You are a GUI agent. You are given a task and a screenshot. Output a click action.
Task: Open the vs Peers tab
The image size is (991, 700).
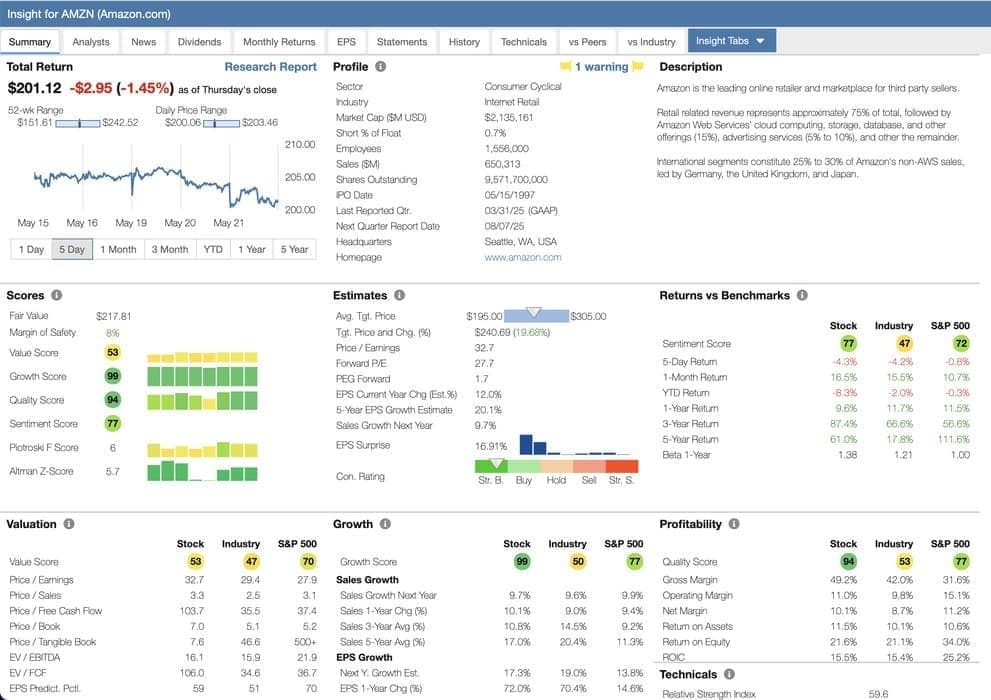[587, 42]
